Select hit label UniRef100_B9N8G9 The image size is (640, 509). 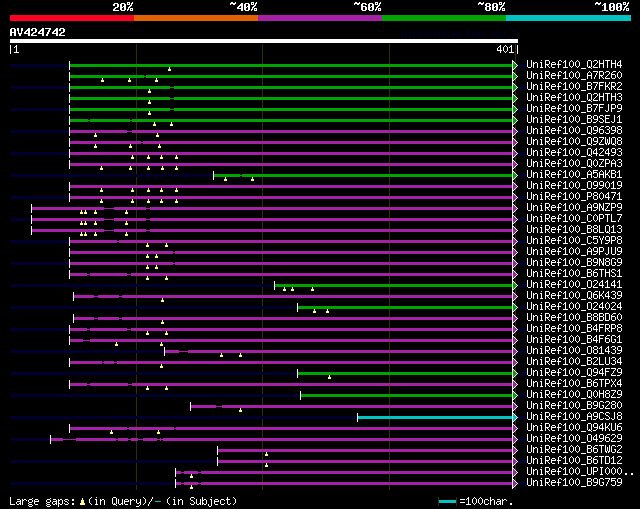pyautogui.click(x=574, y=263)
